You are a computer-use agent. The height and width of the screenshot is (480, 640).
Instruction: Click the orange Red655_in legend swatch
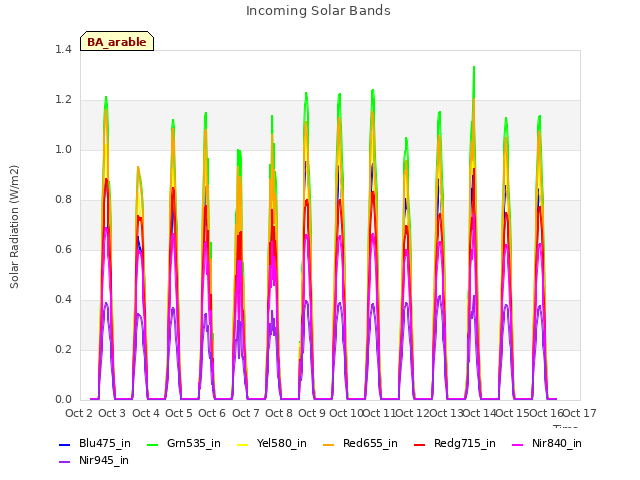tap(329, 444)
